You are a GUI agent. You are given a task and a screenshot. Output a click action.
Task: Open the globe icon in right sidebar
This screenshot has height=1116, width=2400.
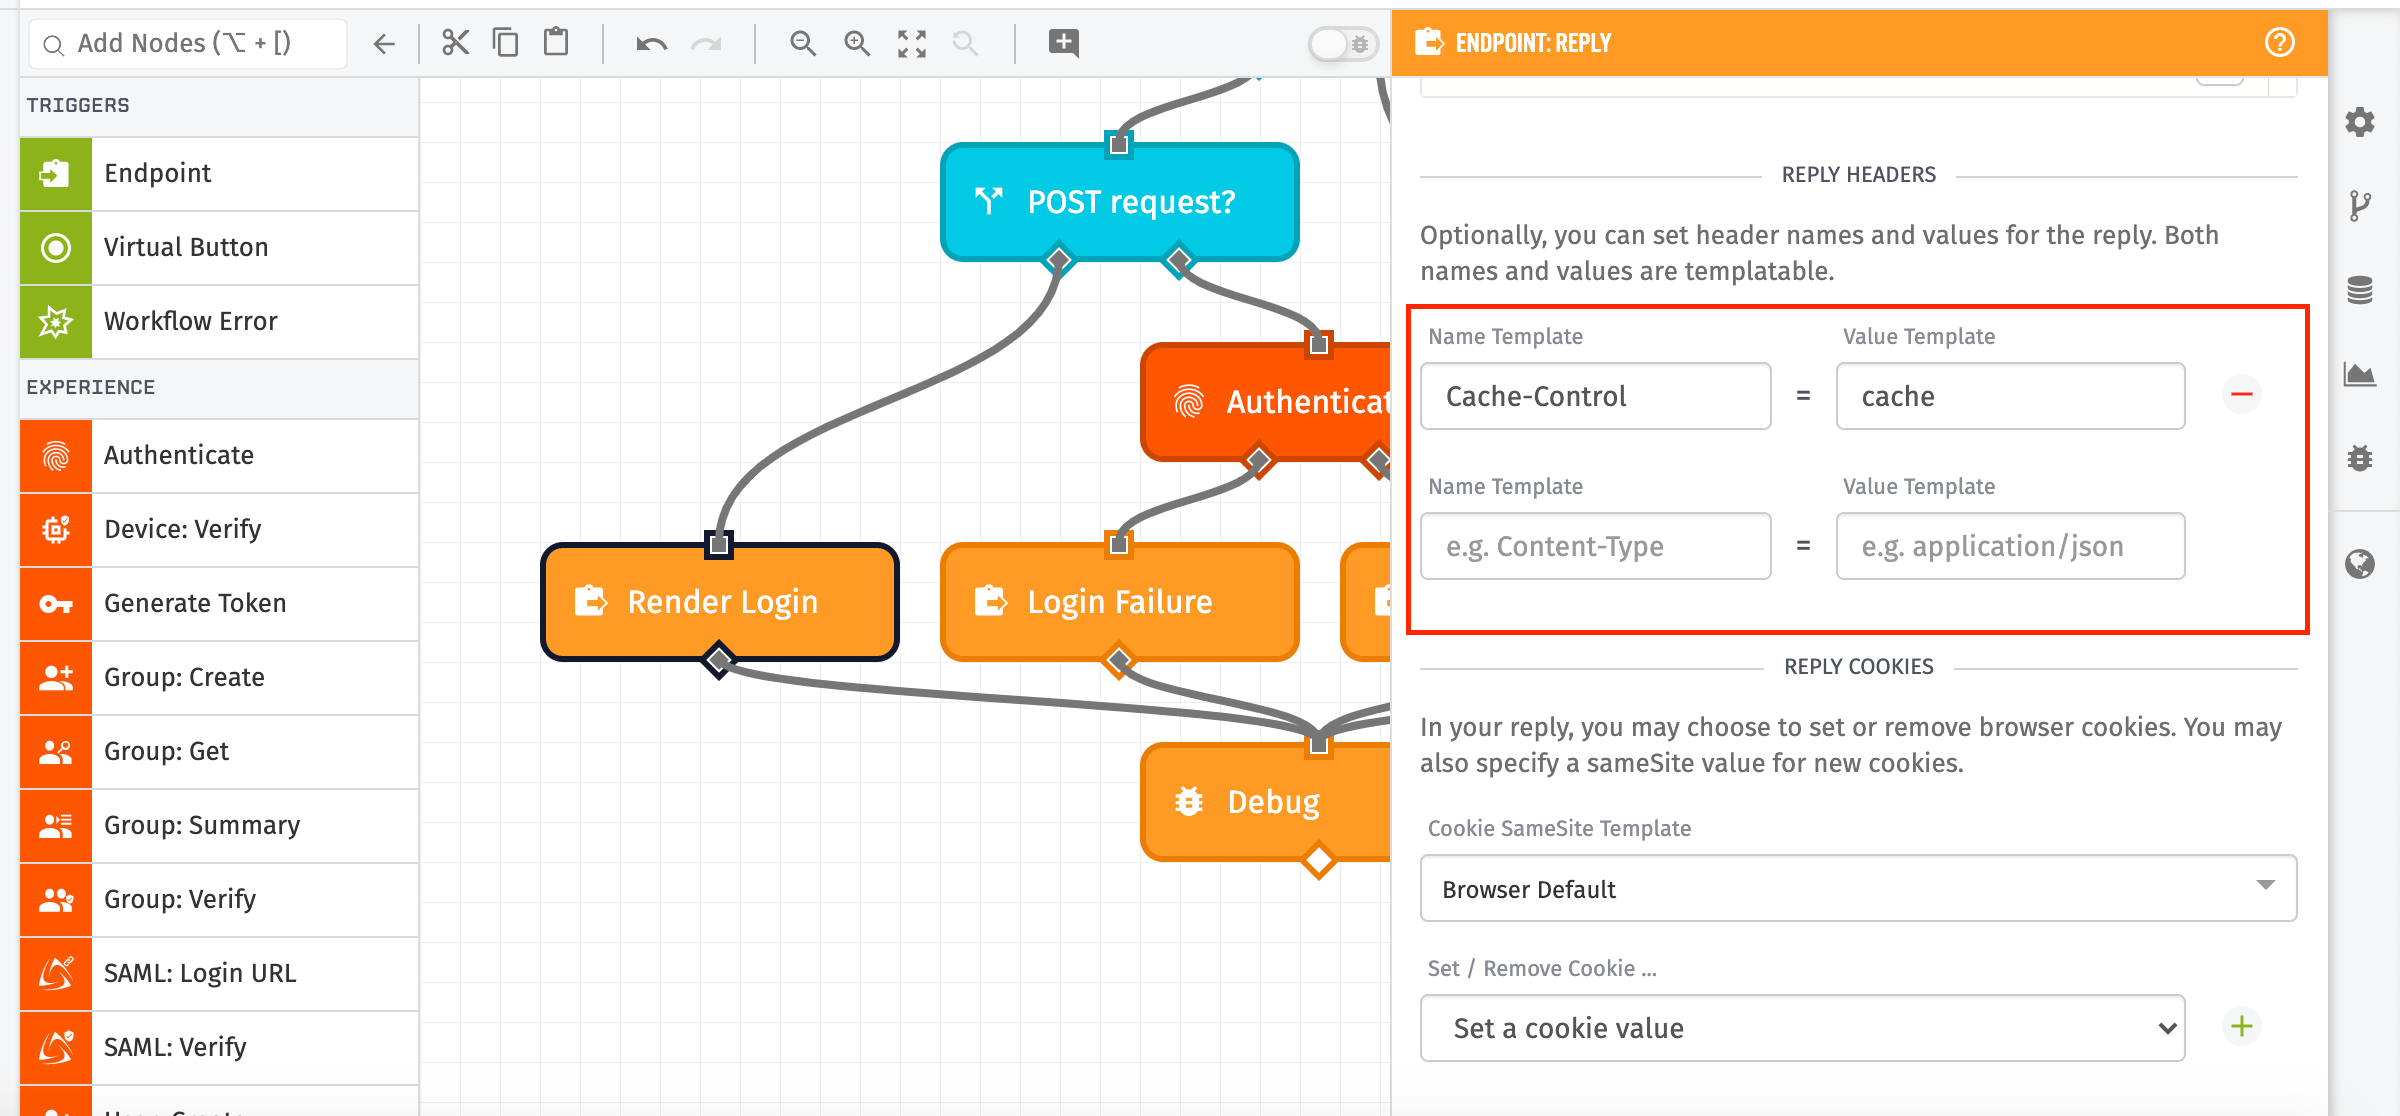(2360, 564)
